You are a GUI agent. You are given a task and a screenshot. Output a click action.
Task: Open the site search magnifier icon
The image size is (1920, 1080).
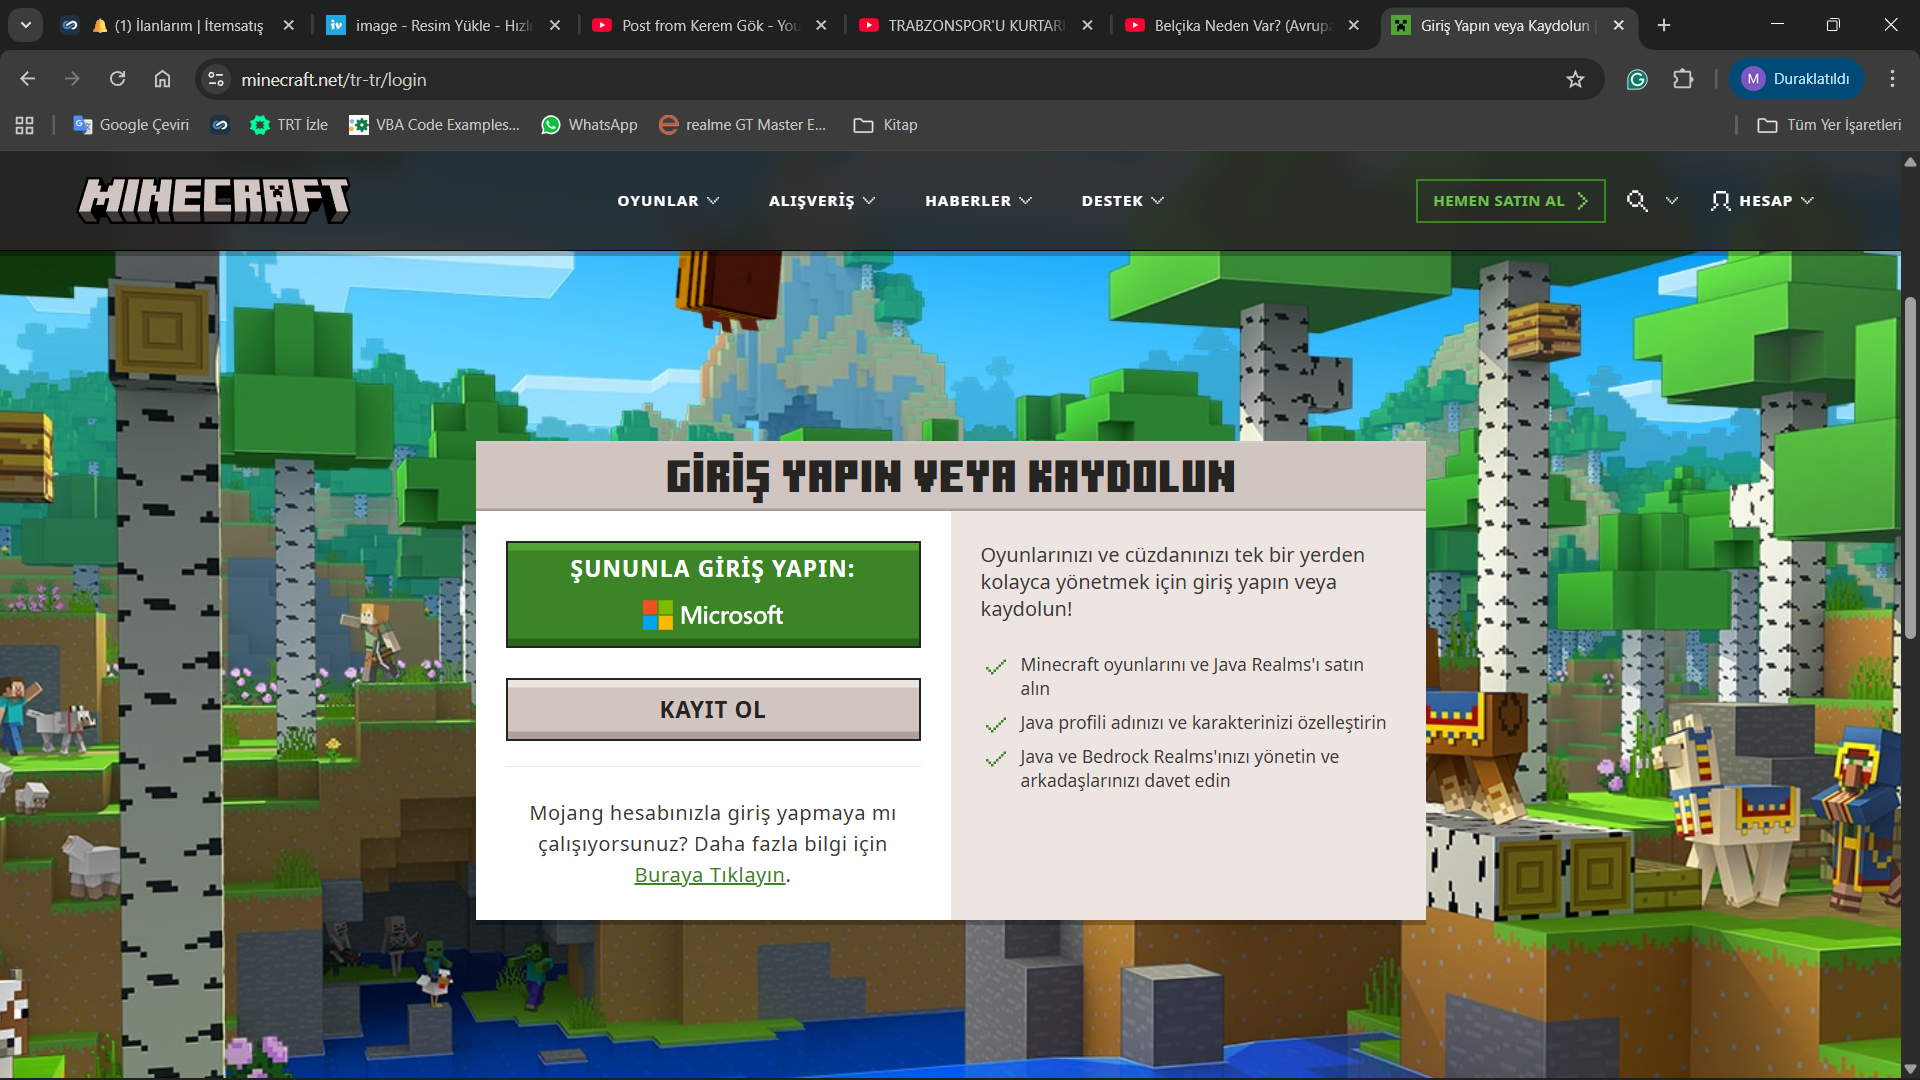tap(1637, 201)
